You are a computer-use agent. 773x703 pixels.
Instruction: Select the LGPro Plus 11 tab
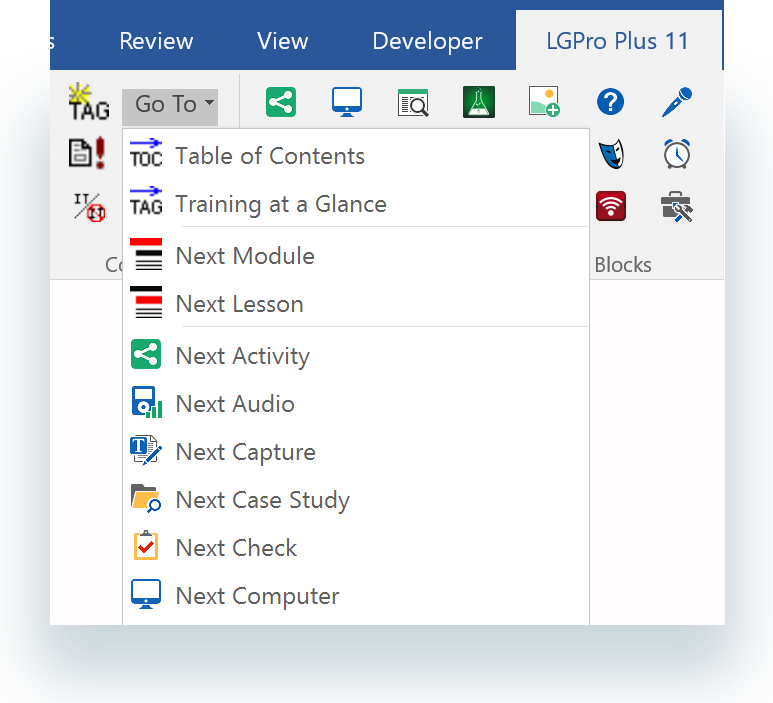(618, 40)
